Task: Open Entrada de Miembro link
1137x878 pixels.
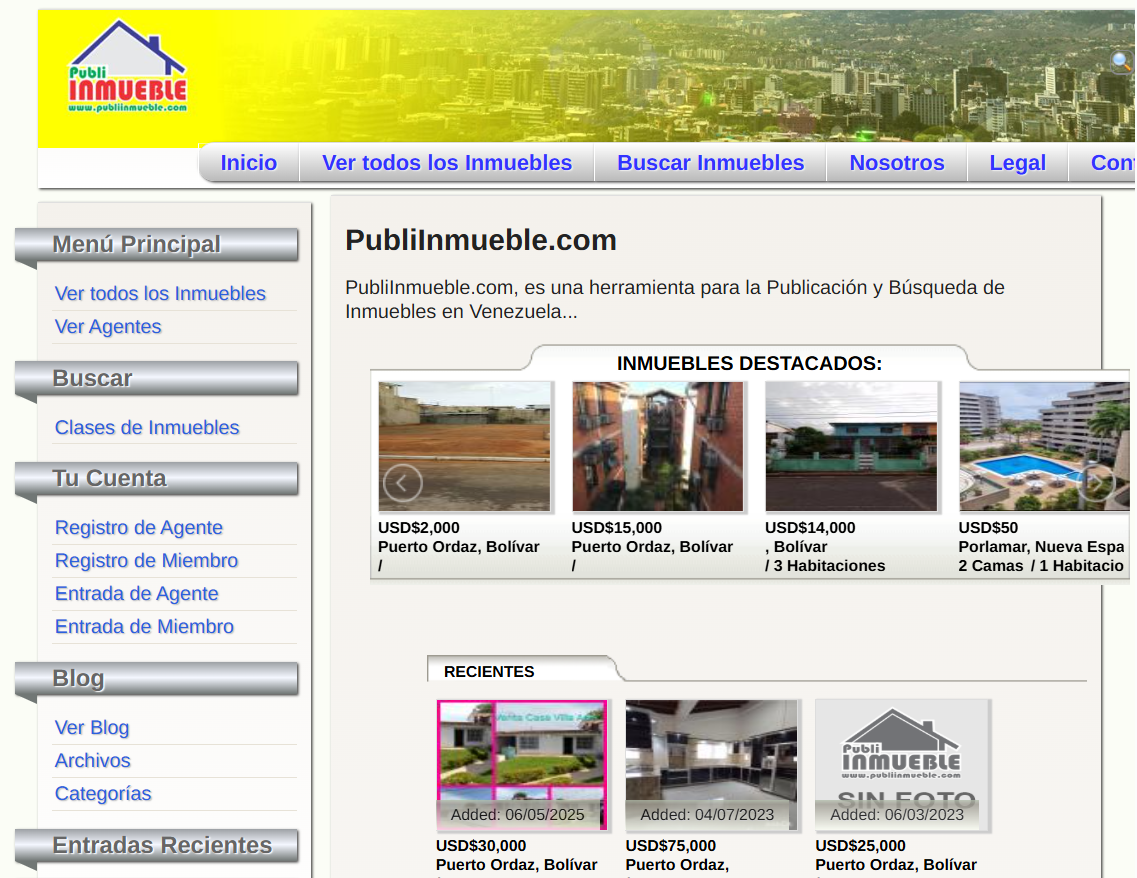Action: (144, 627)
